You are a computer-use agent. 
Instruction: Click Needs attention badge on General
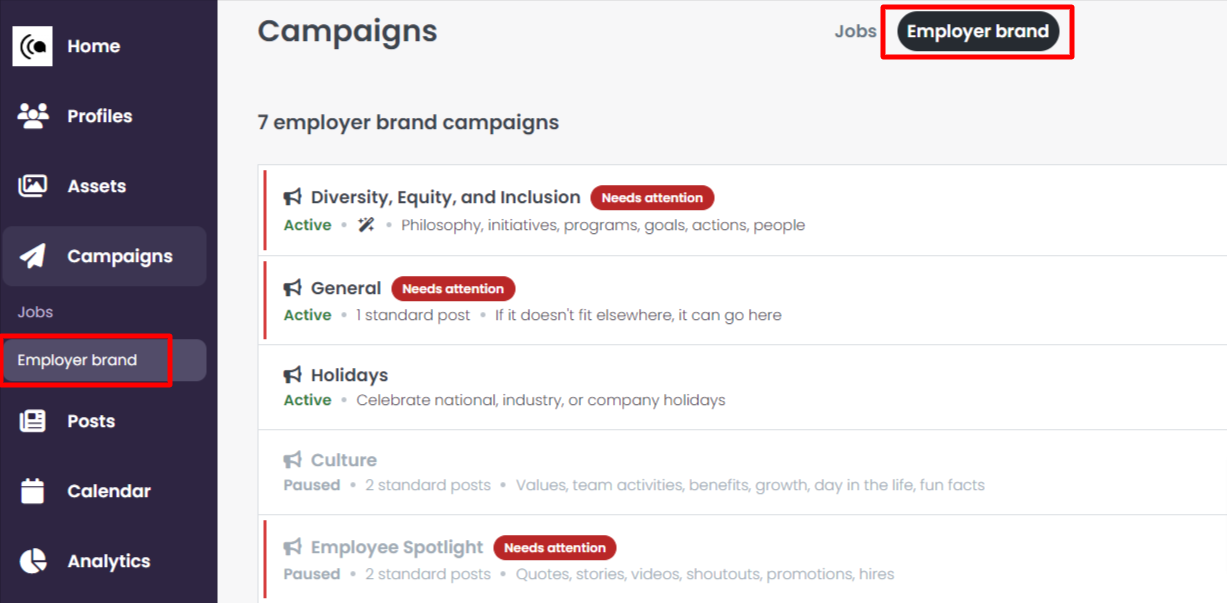click(x=453, y=289)
